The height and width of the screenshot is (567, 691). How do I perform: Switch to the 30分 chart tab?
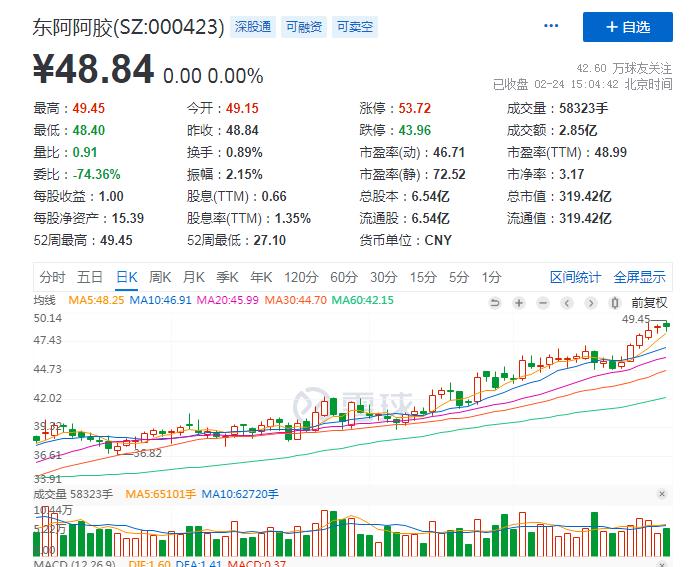383,277
